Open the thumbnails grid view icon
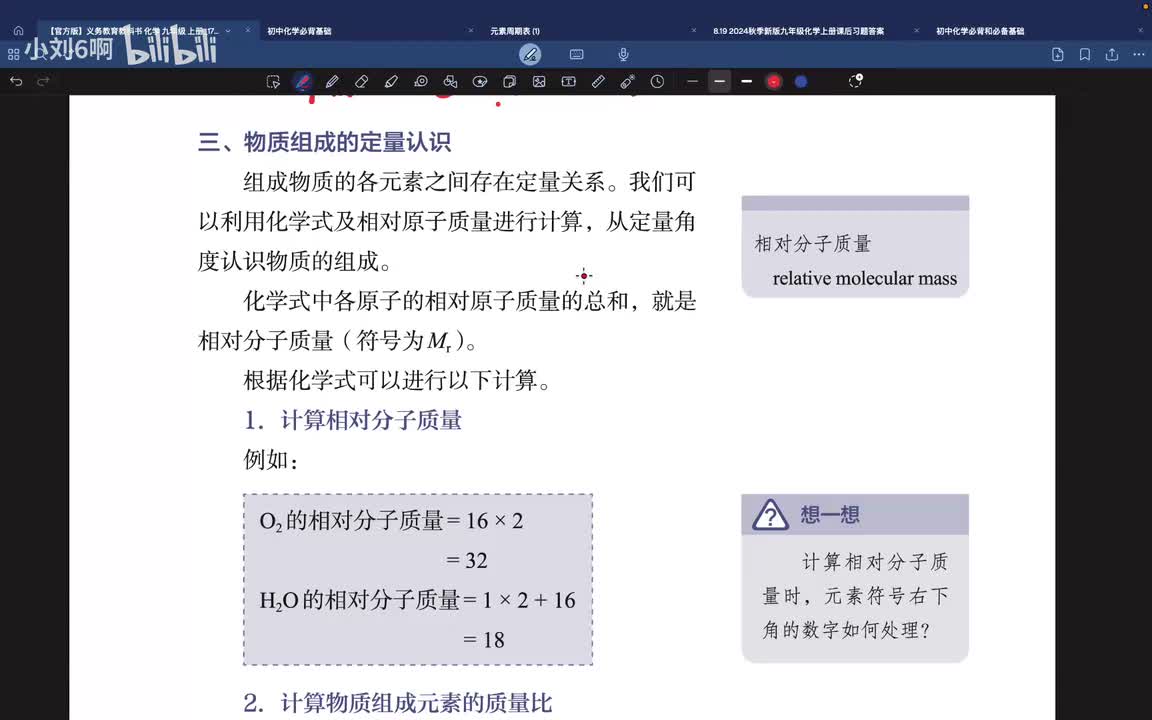Viewport: 1152px width, 720px height. click(13, 54)
